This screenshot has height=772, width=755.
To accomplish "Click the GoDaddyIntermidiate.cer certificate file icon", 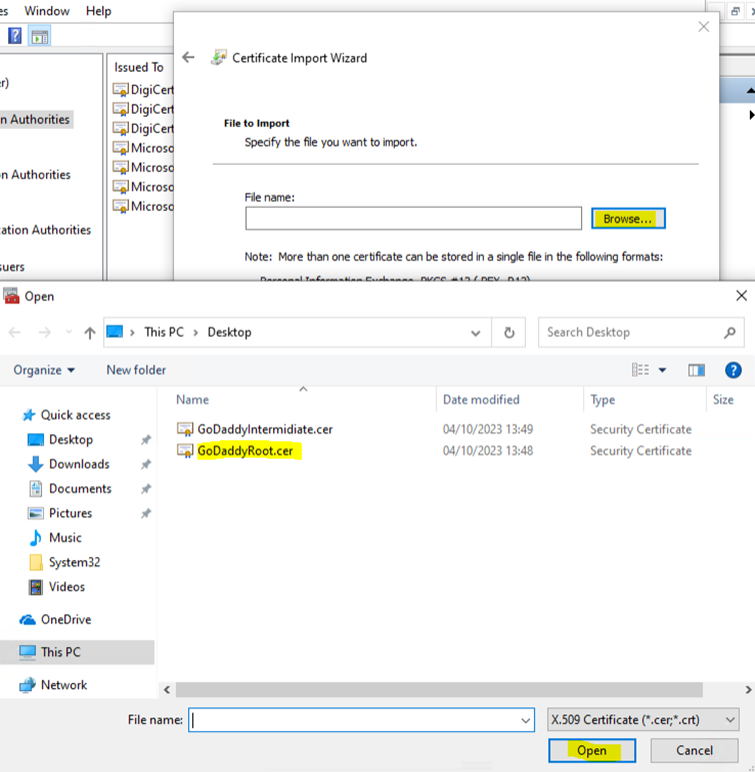I will [185, 429].
